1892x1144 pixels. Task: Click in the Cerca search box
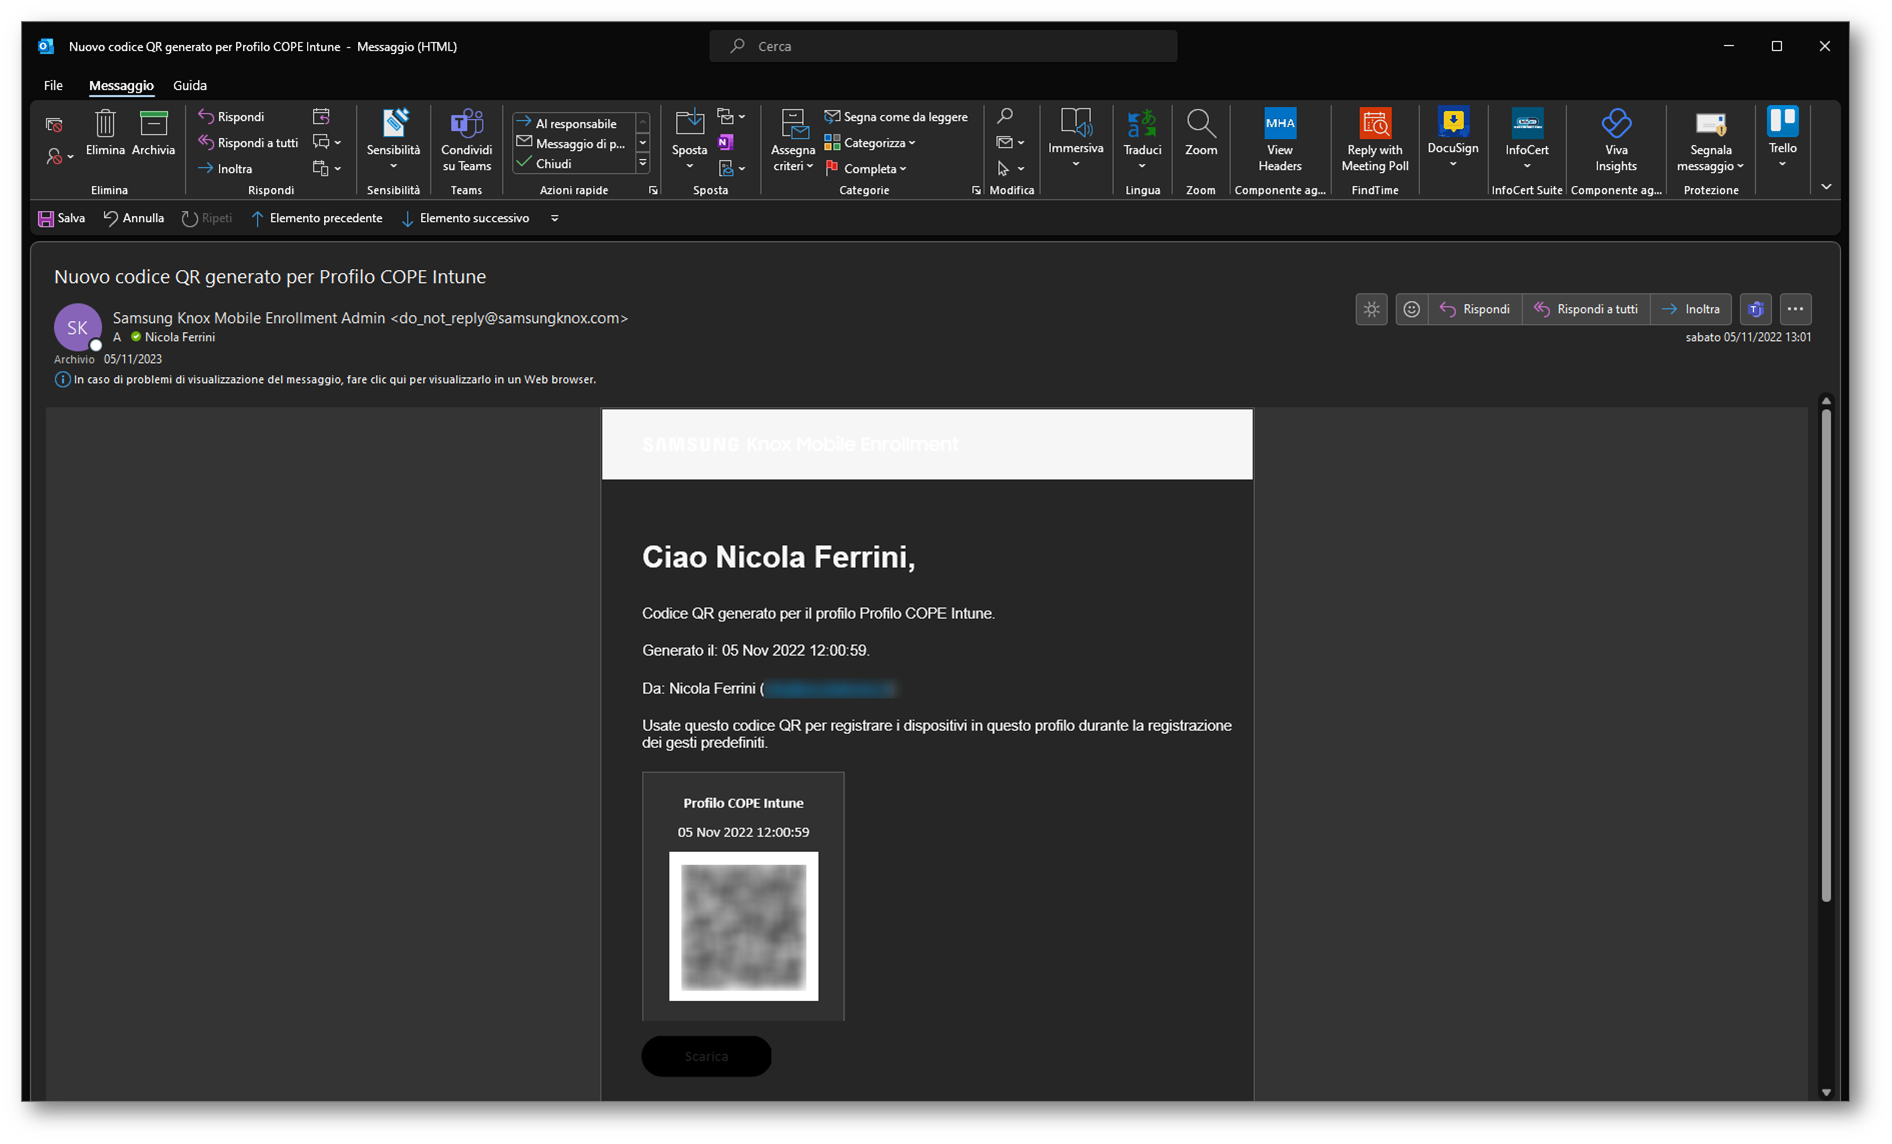point(943,46)
